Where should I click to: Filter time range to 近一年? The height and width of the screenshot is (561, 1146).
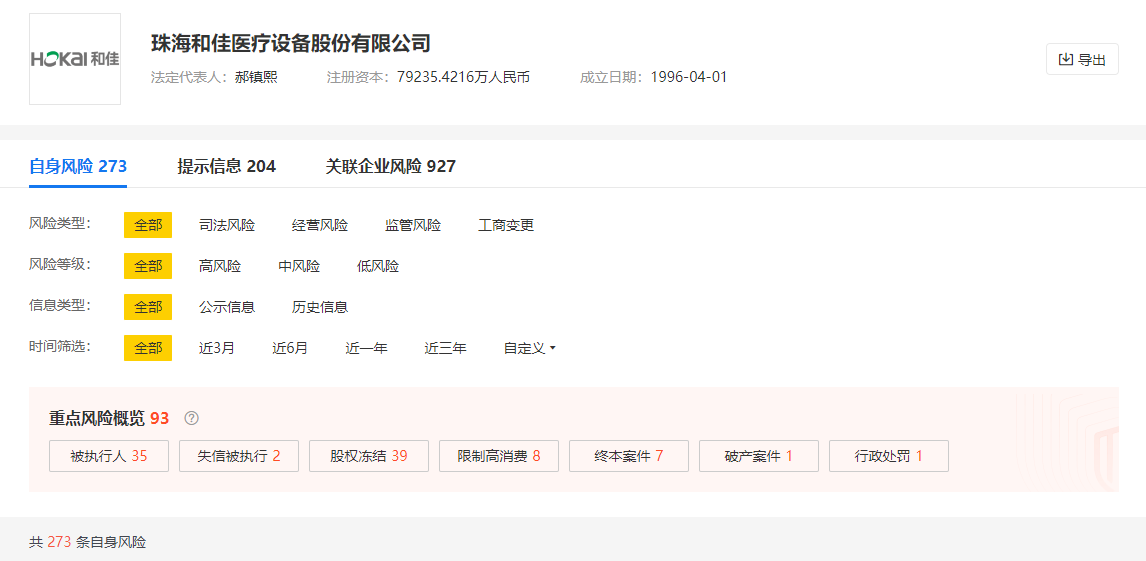[x=366, y=348]
